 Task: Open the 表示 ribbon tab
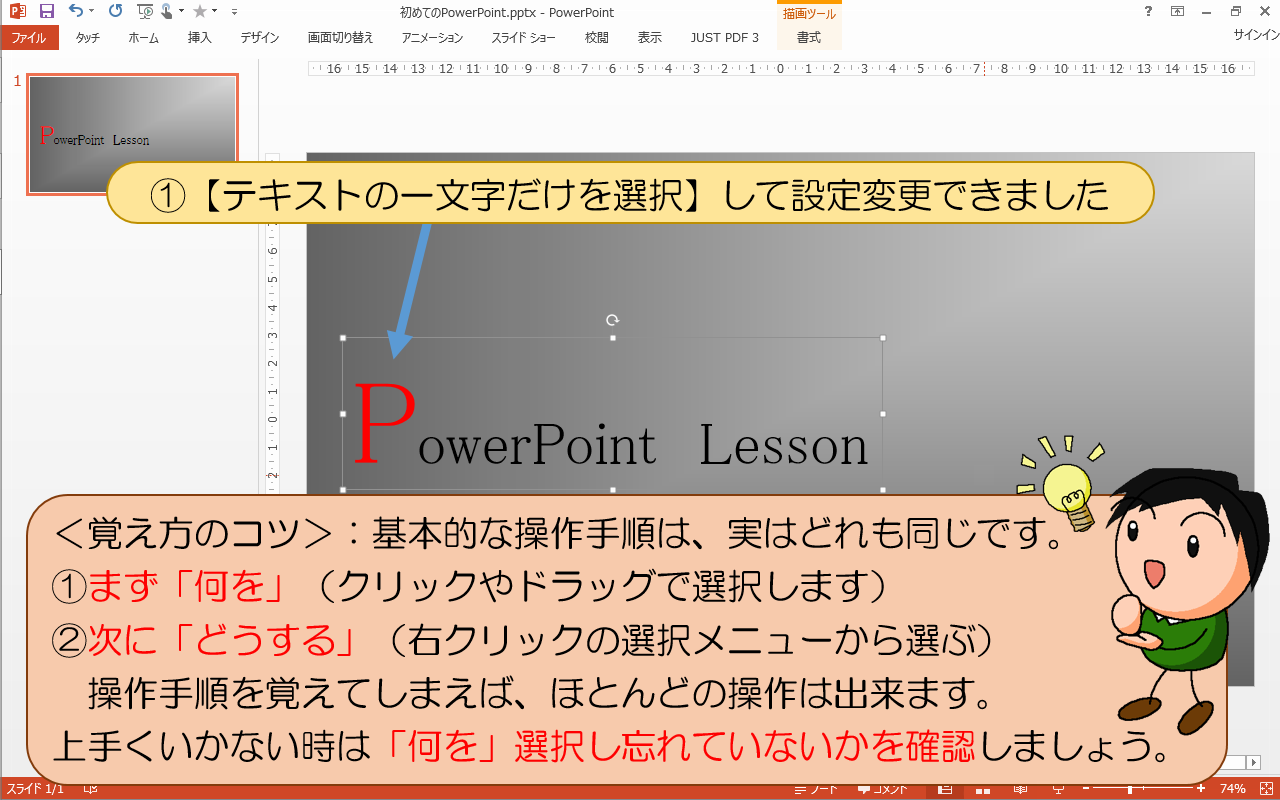tap(650, 38)
